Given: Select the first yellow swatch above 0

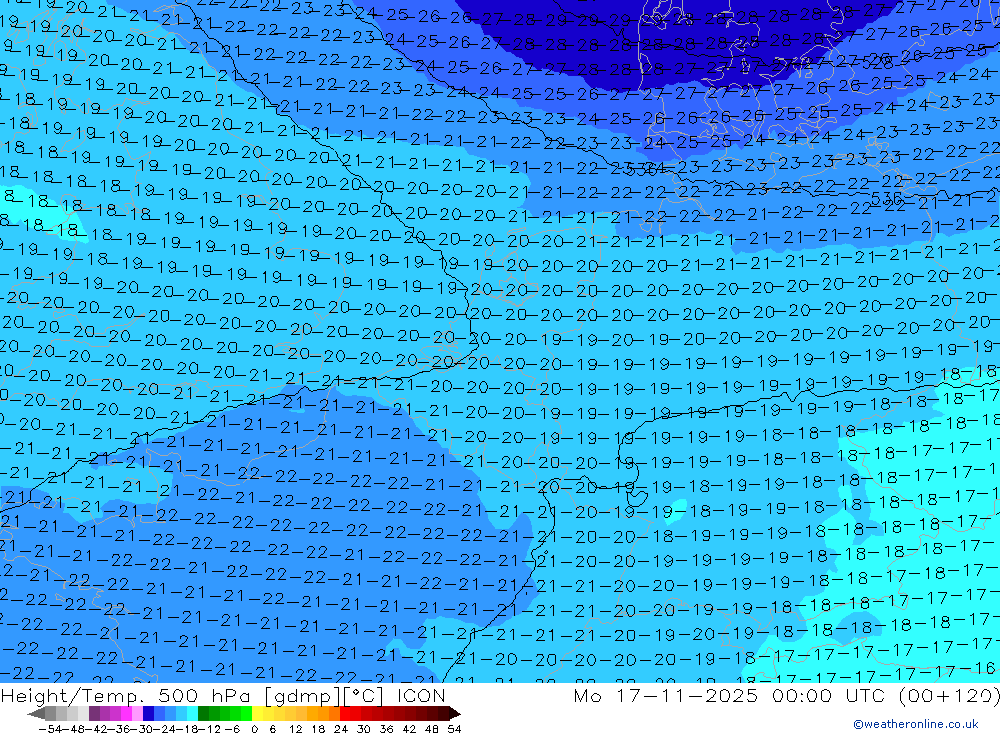Looking at the screenshot, I should 258,713.
